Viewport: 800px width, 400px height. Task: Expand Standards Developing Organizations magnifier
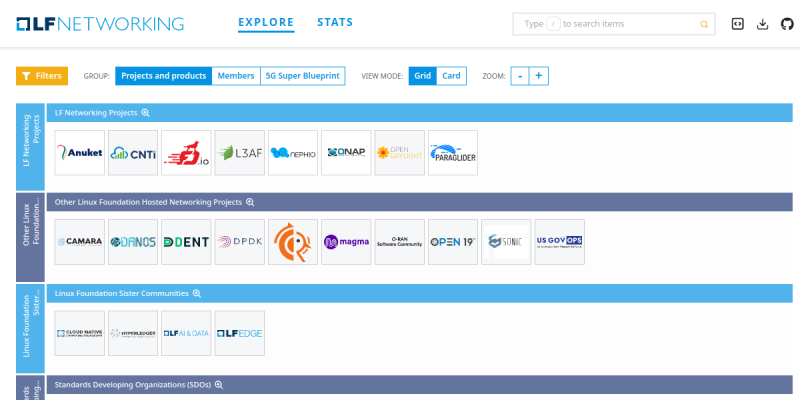pos(219,385)
